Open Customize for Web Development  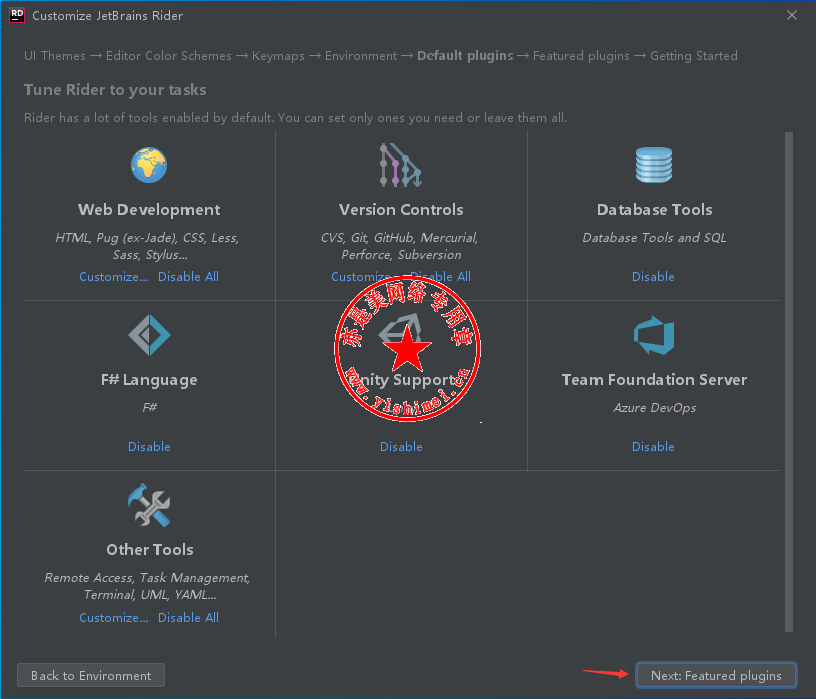[113, 276]
